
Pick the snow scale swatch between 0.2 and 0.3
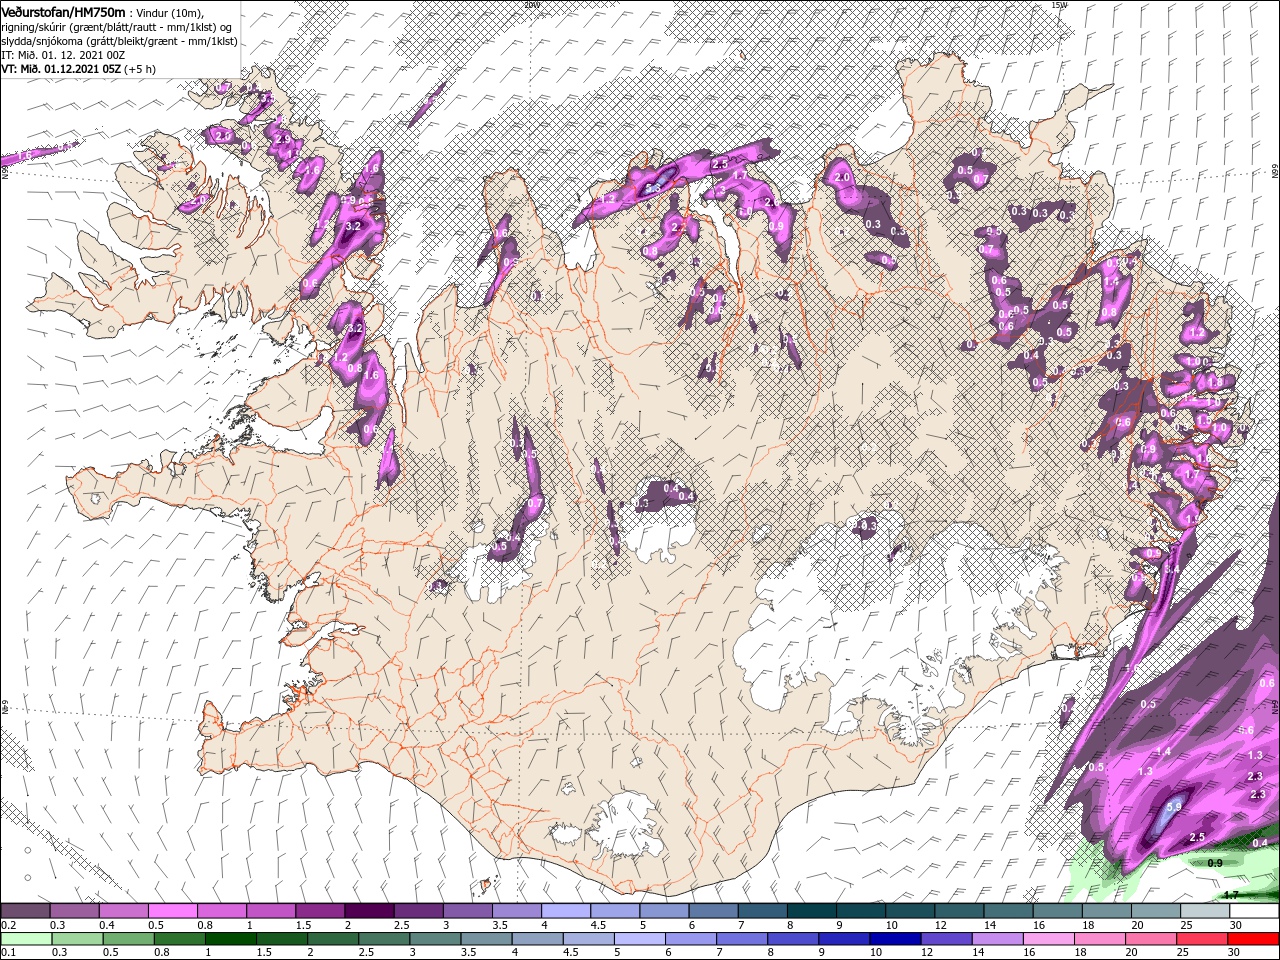25,911
